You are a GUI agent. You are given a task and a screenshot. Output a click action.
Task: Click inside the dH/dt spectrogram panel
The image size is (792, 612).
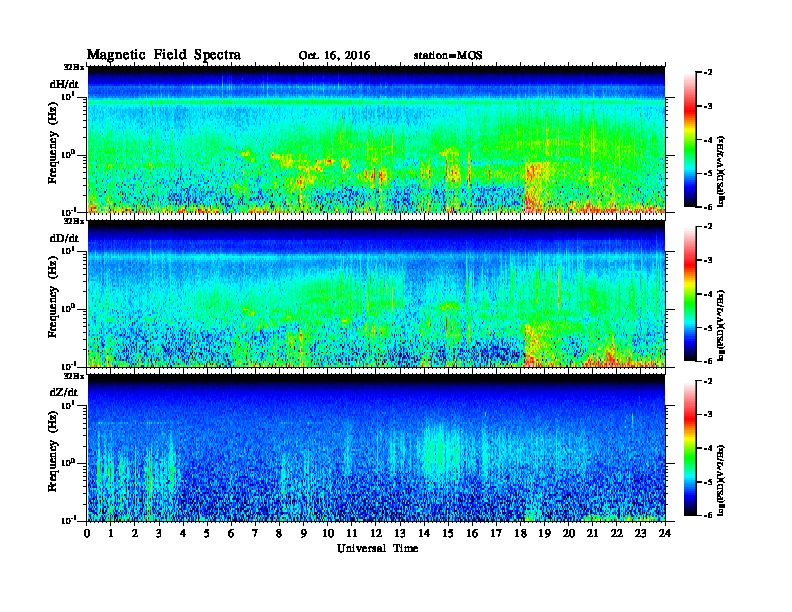pos(376,139)
